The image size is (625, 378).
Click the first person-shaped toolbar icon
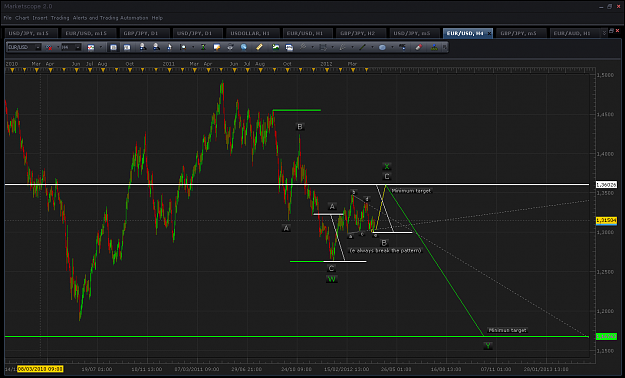(x=143, y=47)
